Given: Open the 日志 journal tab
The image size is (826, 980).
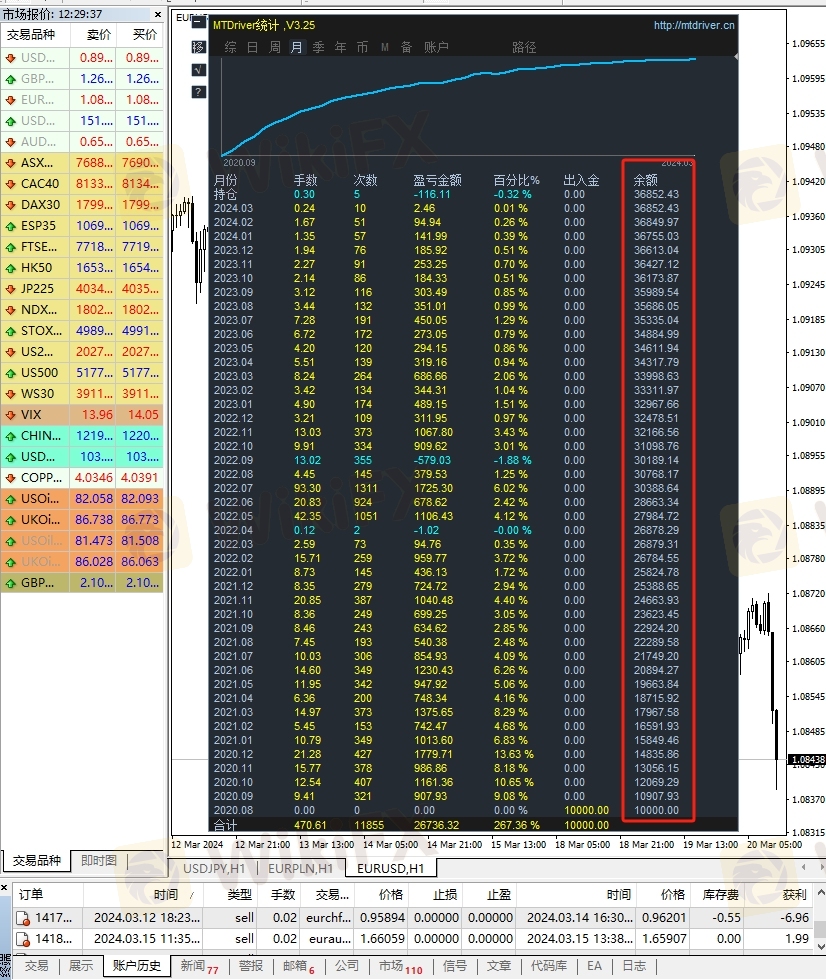Looking at the screenshot, I should tap(634, 966).
